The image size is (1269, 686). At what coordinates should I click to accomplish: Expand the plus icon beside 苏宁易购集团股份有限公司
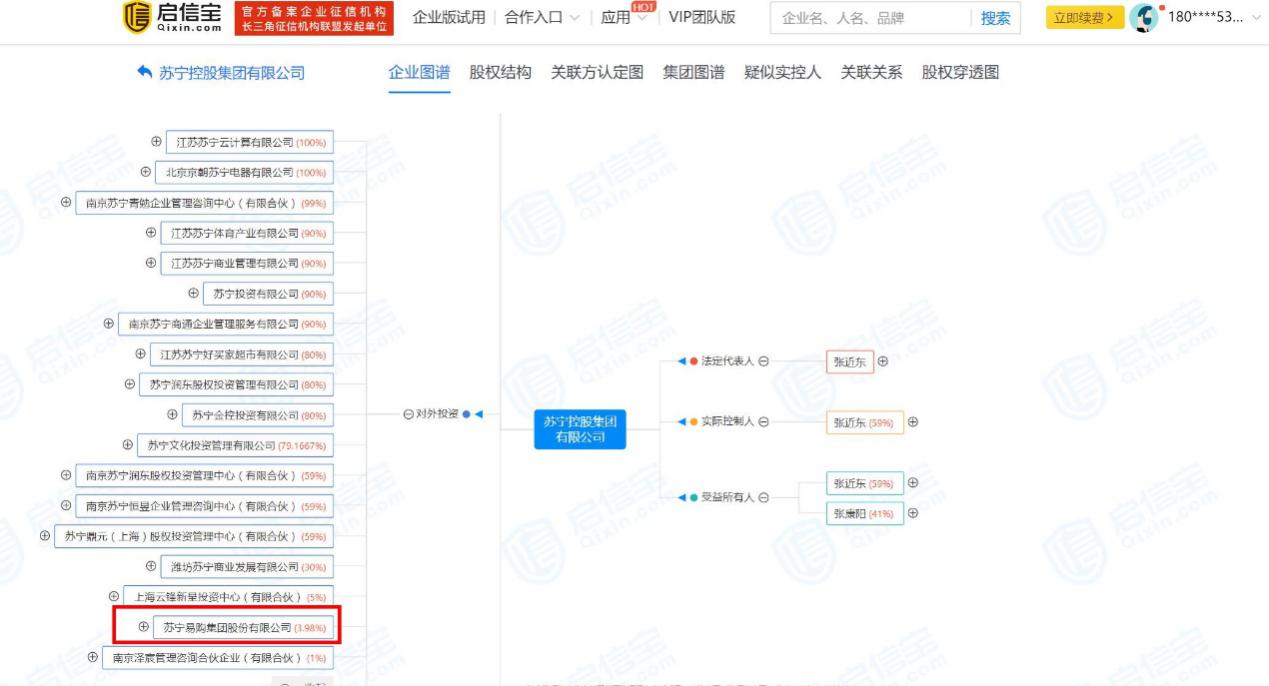point(144,627)
